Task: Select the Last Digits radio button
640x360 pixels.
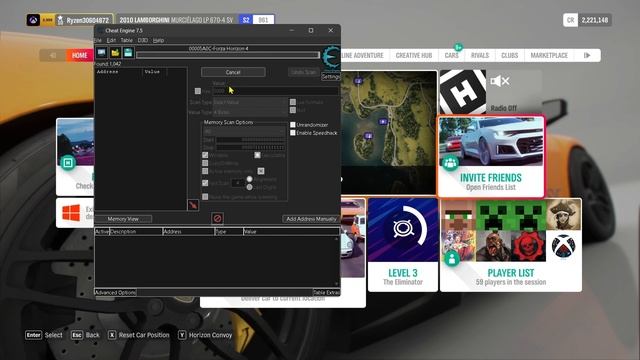Action: pos(249,187)
